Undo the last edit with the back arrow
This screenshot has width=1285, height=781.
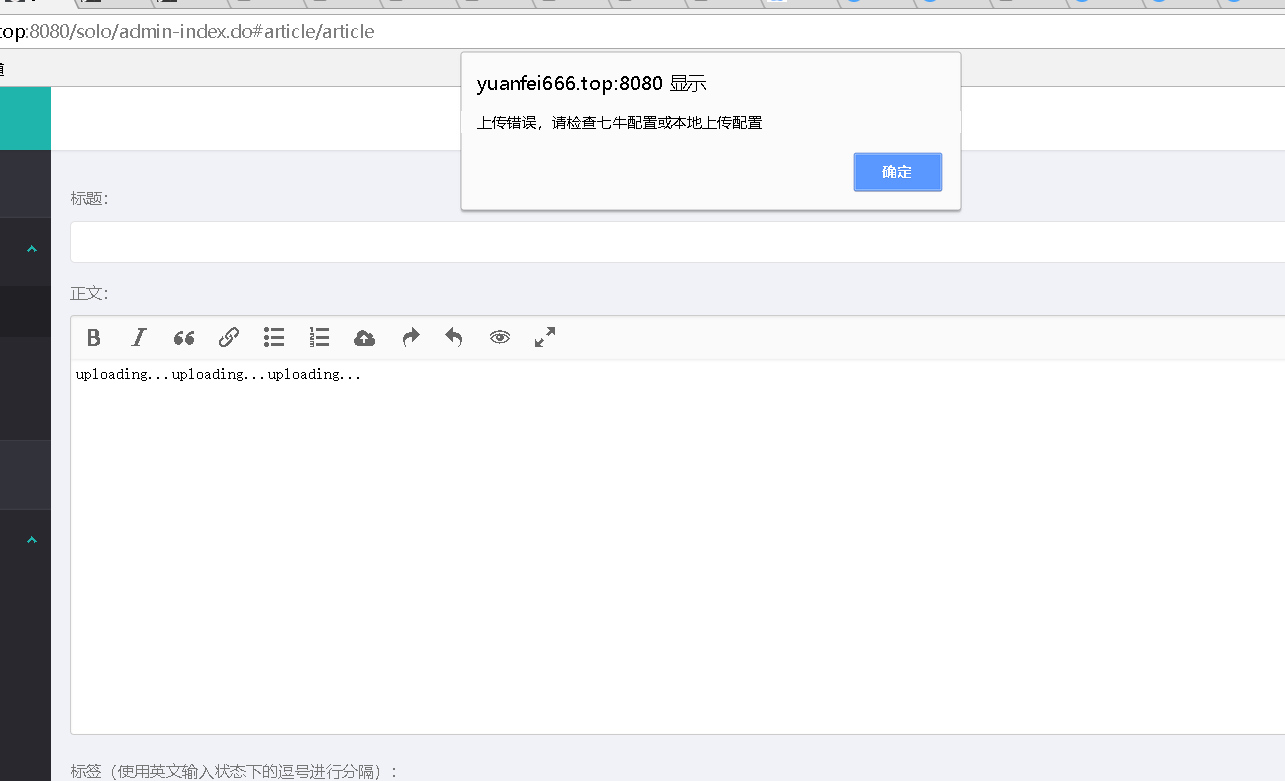454,338
